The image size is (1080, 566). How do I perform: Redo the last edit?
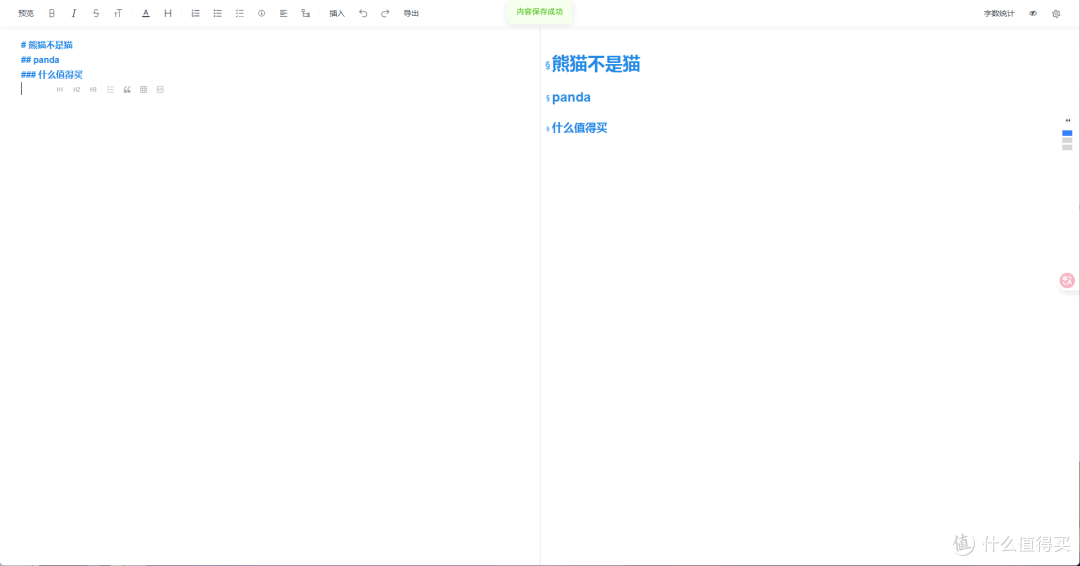[x=385, y=13]
